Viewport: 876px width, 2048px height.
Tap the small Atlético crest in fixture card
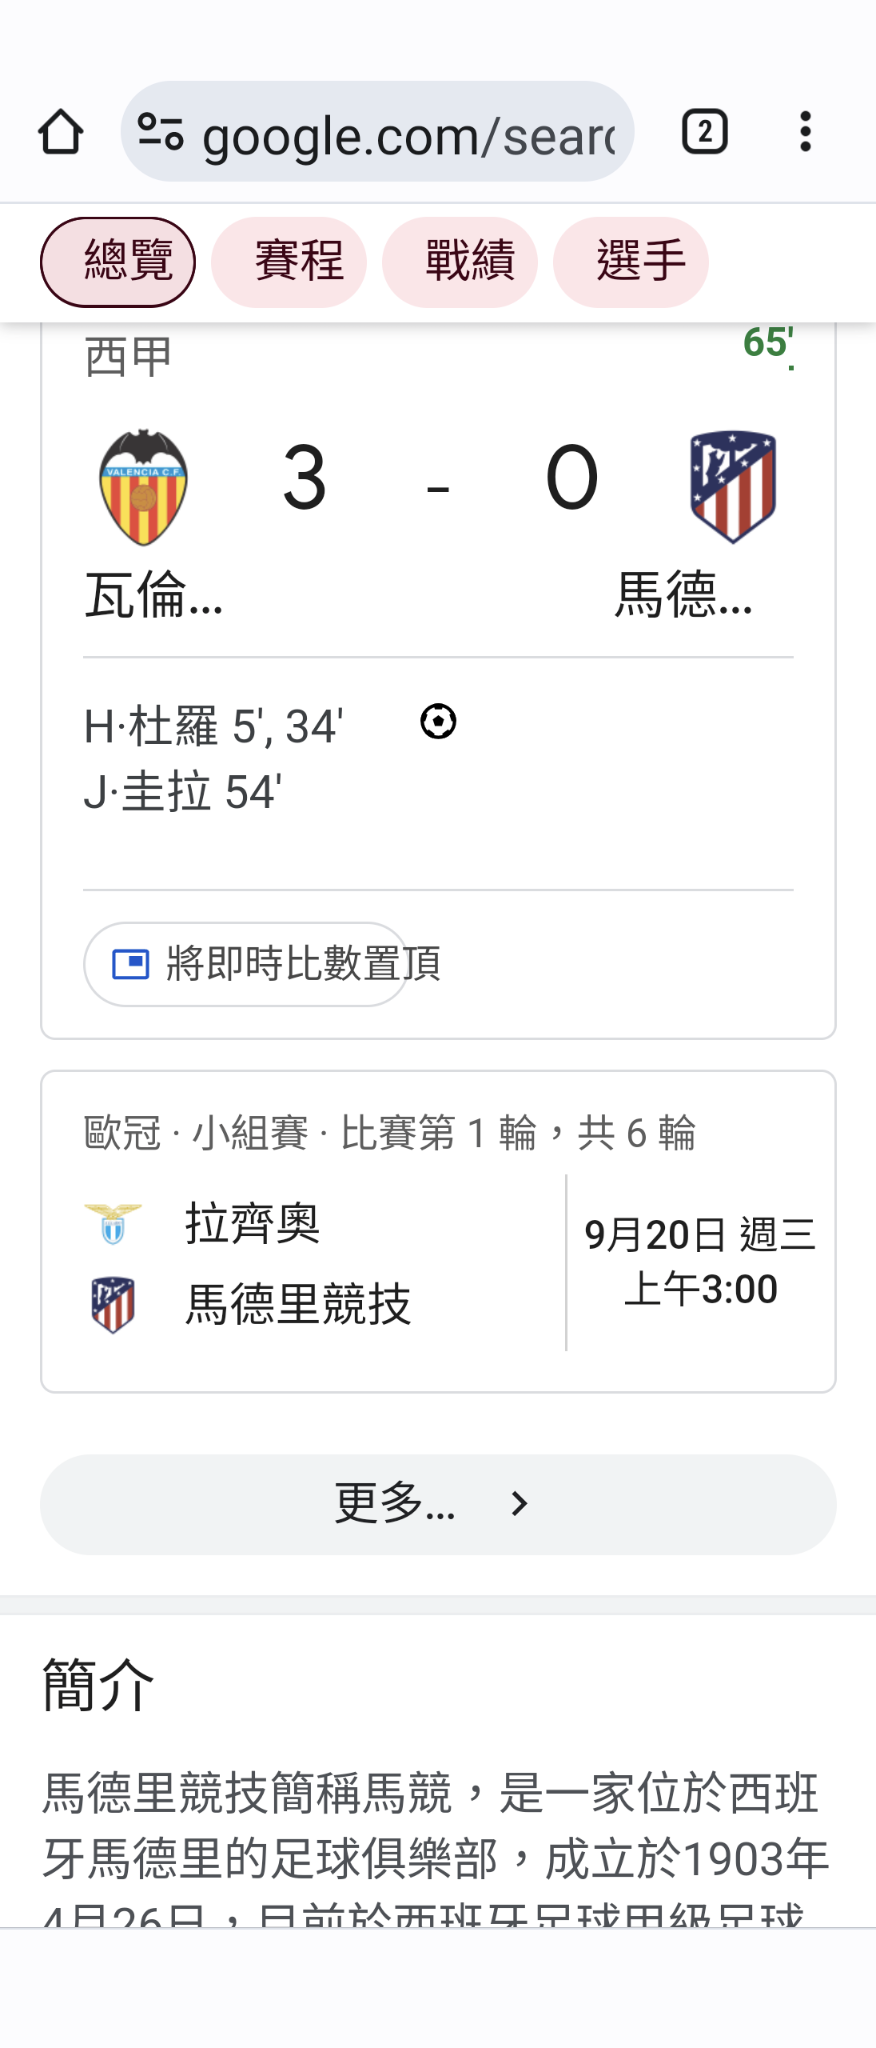click(113, 1304)
